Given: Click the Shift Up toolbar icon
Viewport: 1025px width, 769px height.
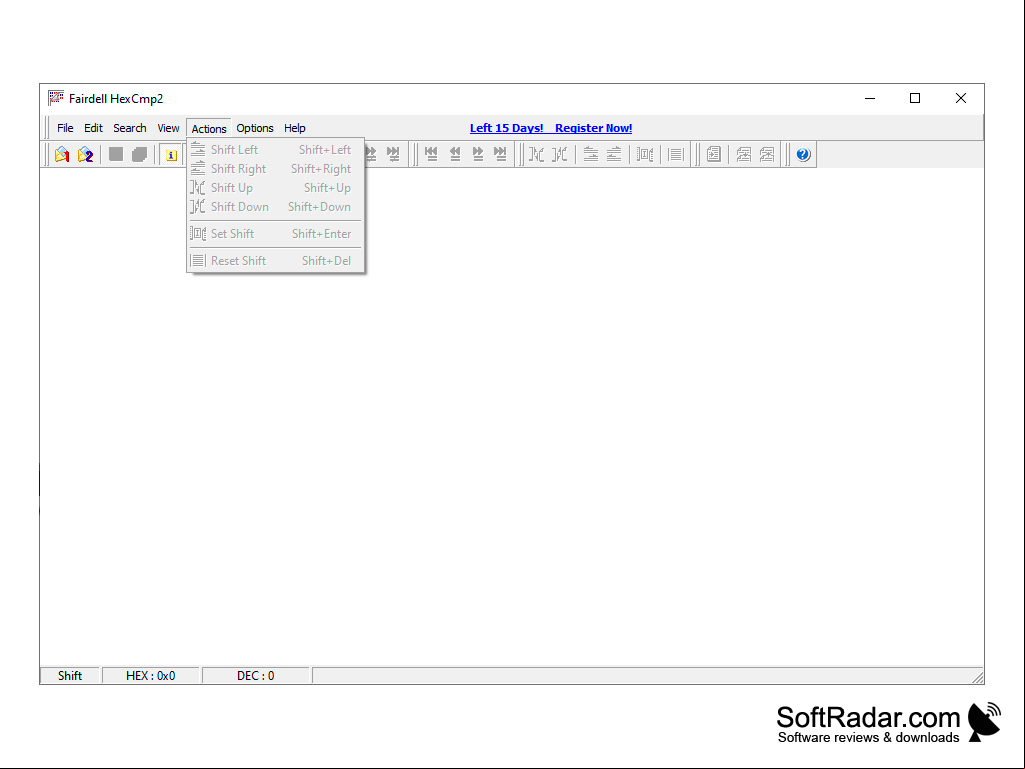Looking at the screenshot, I should pos(537,154).
